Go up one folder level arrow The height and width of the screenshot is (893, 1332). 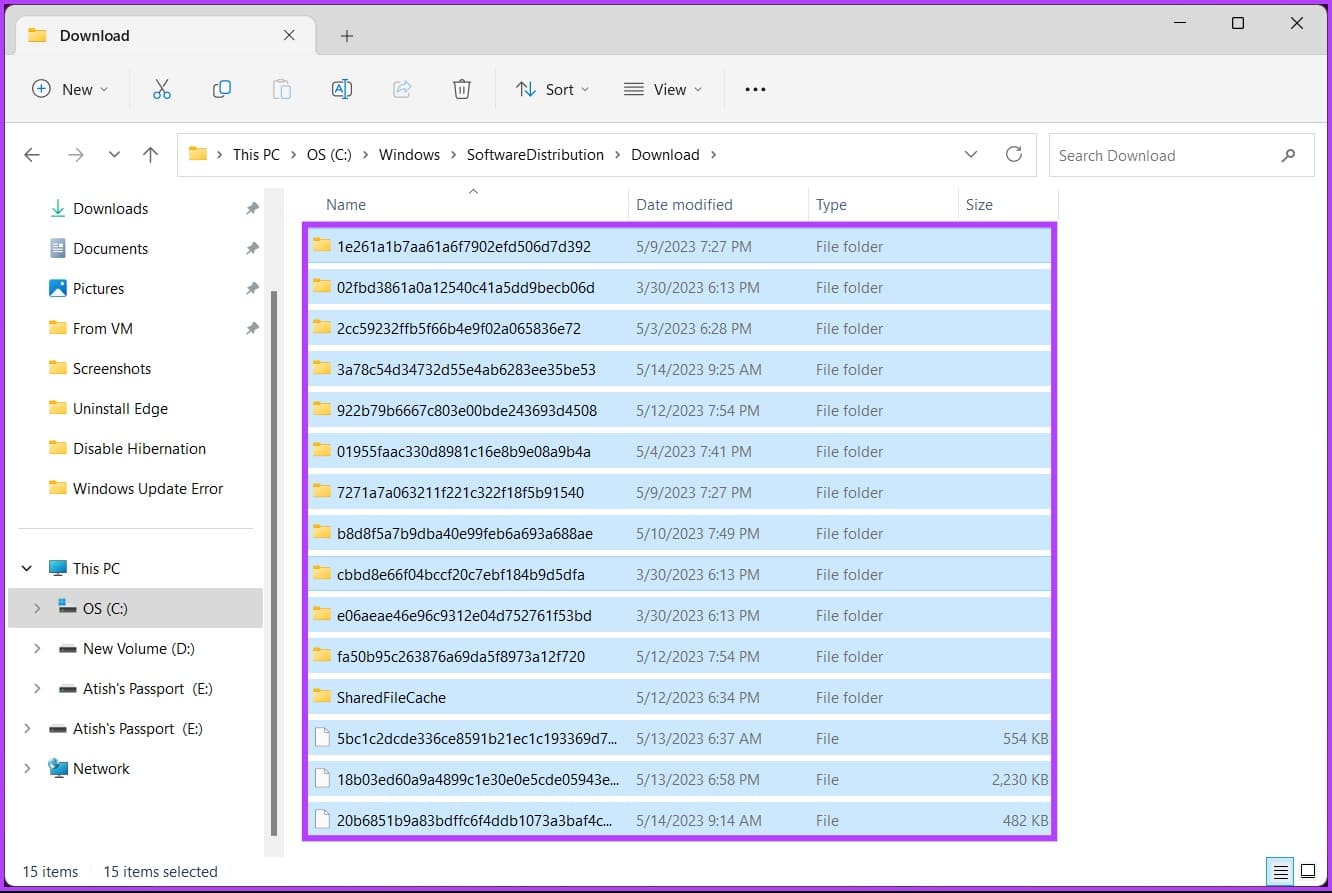[150, 155]
